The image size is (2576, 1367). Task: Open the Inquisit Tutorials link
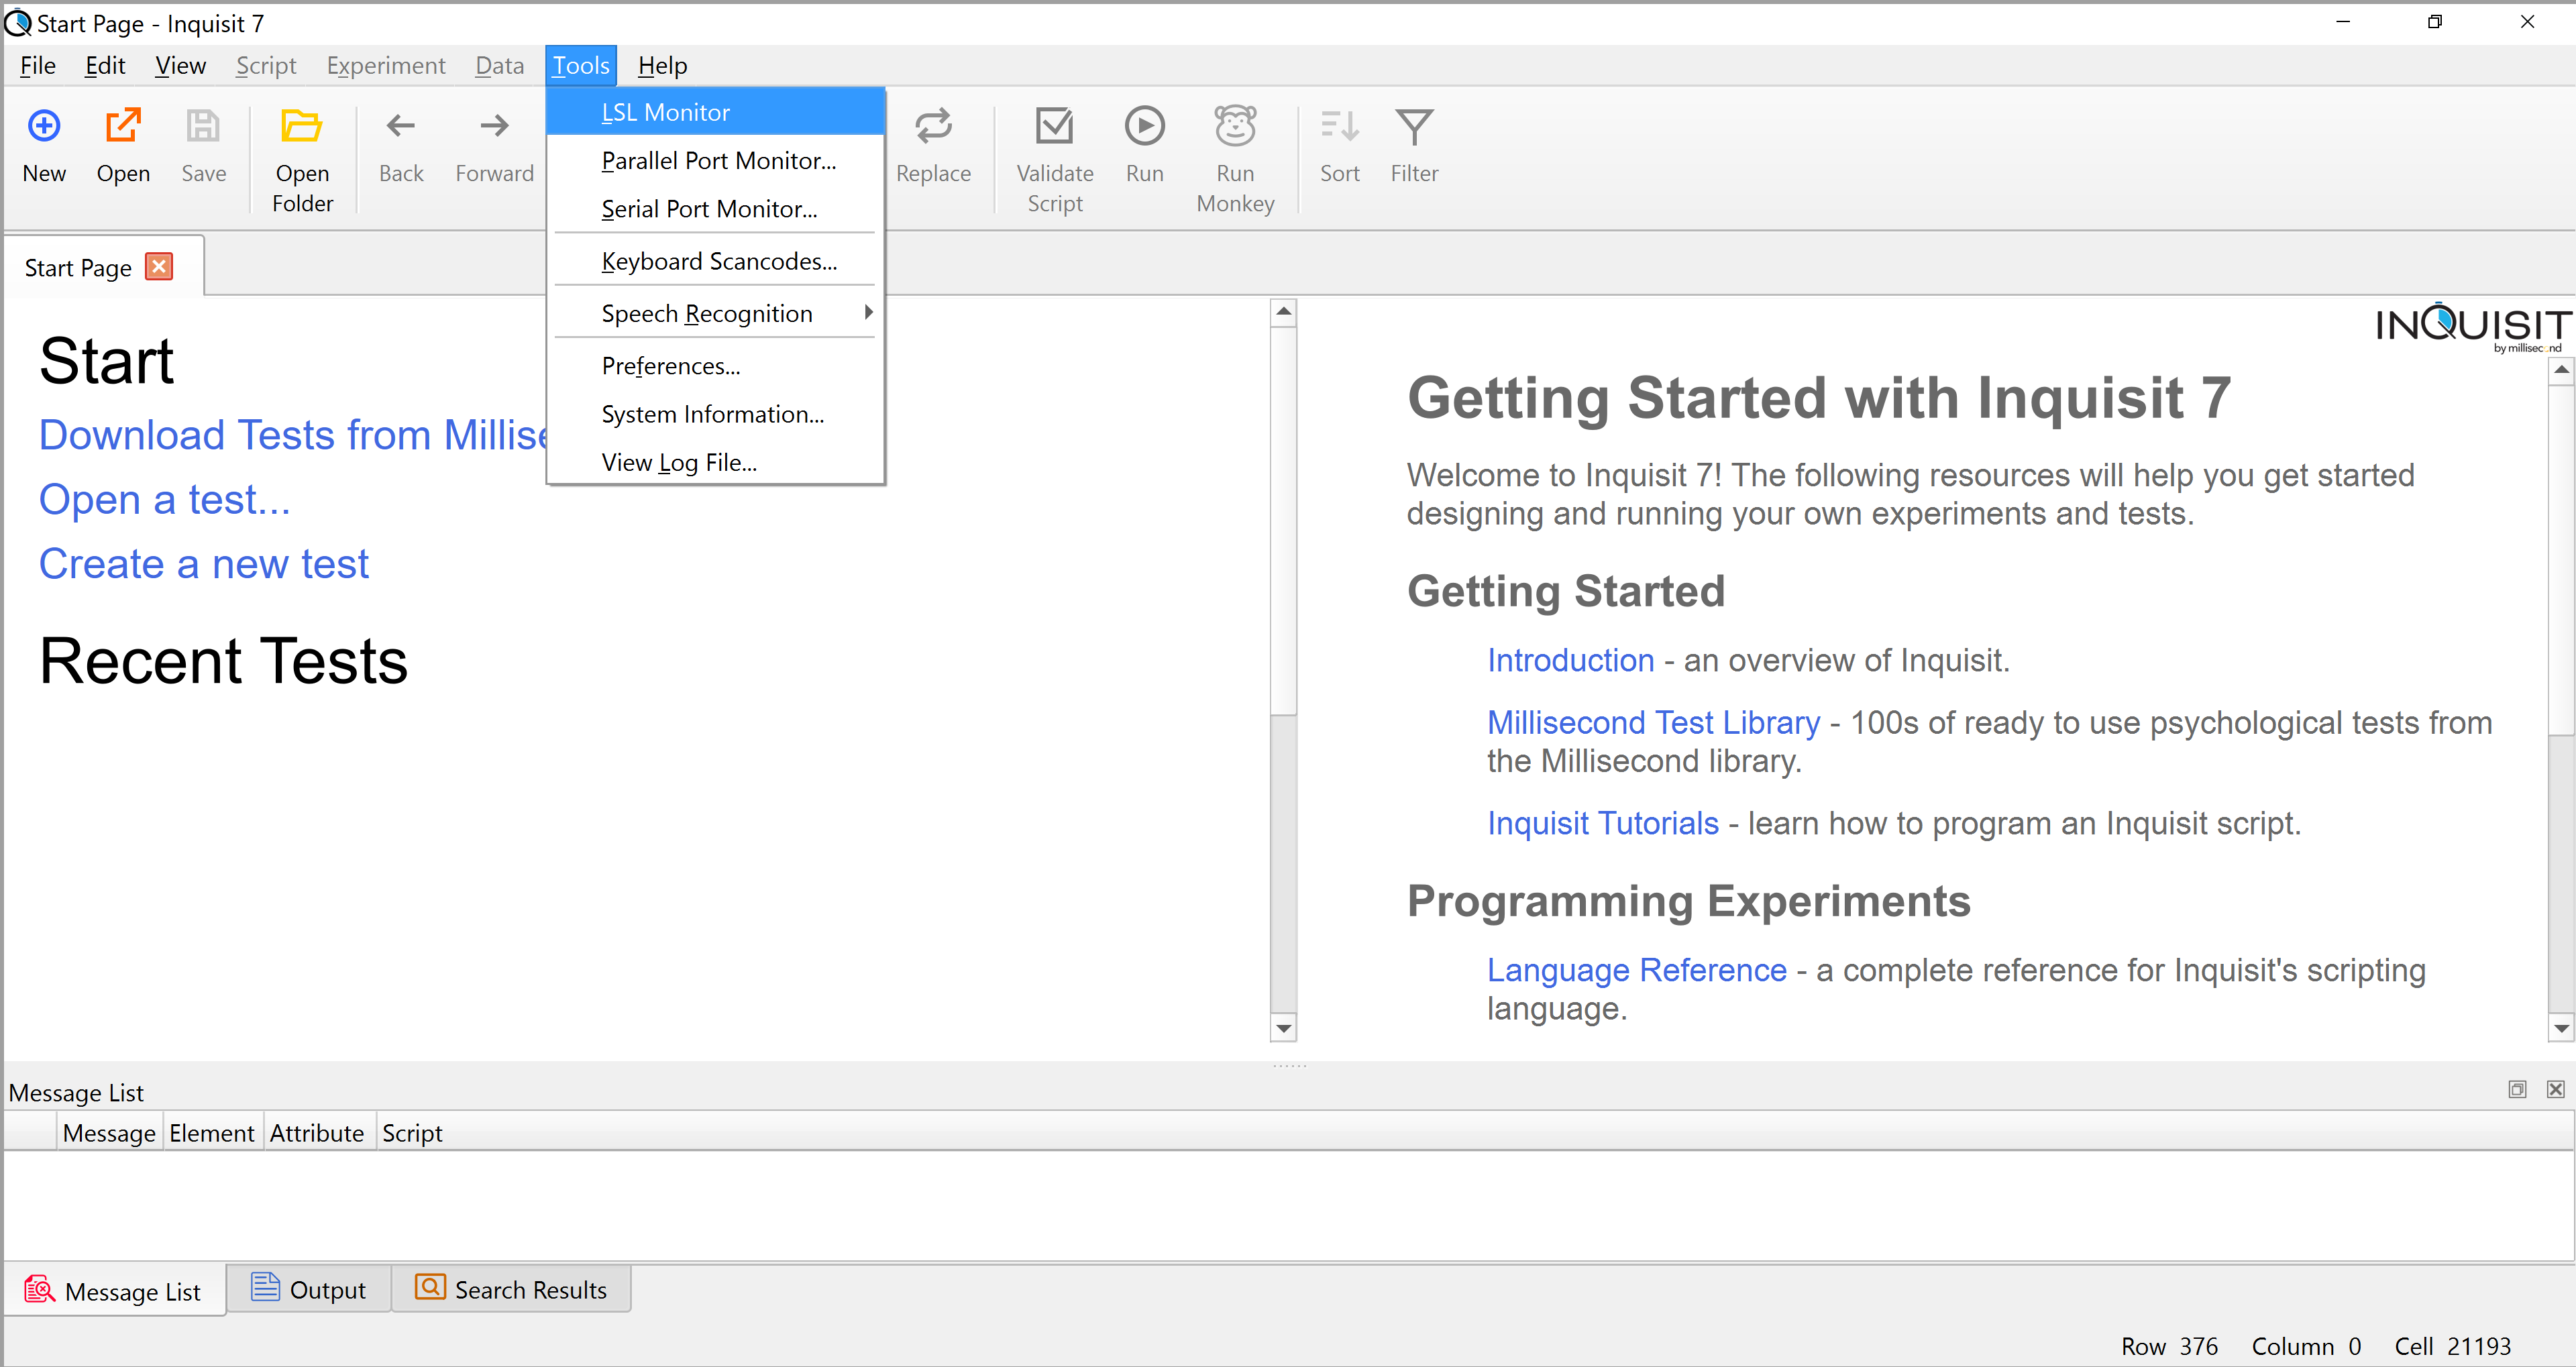coord(1602,823)
